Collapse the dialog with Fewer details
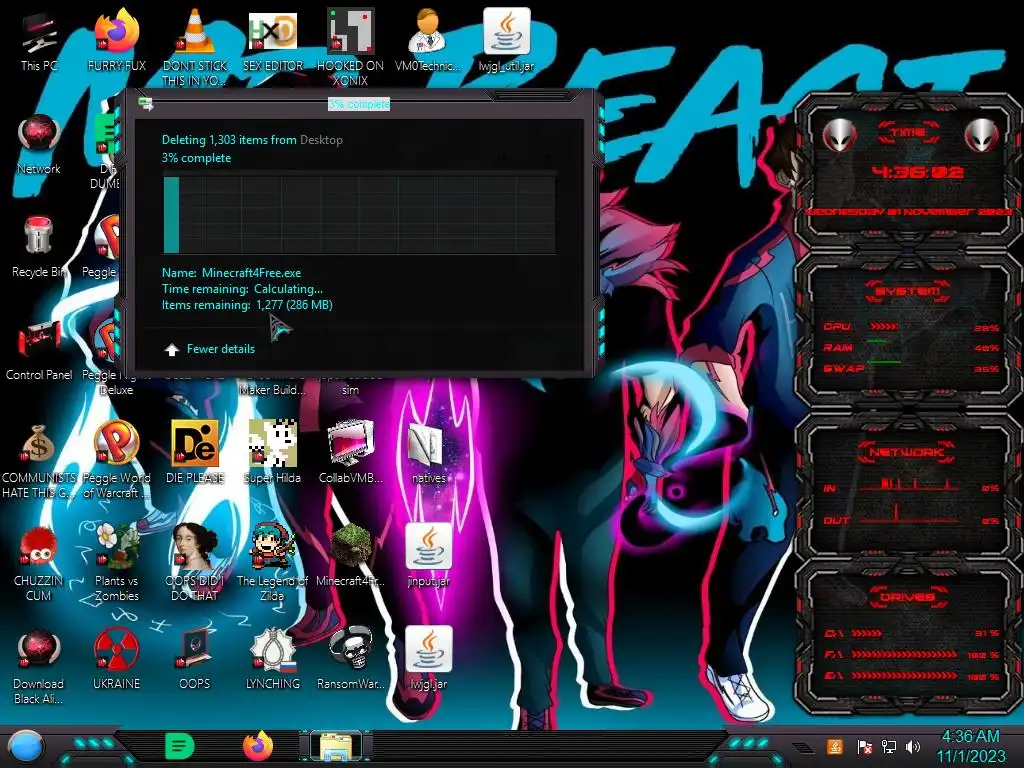This screenshot has height=768, width=1024. [x=210, y=349]
